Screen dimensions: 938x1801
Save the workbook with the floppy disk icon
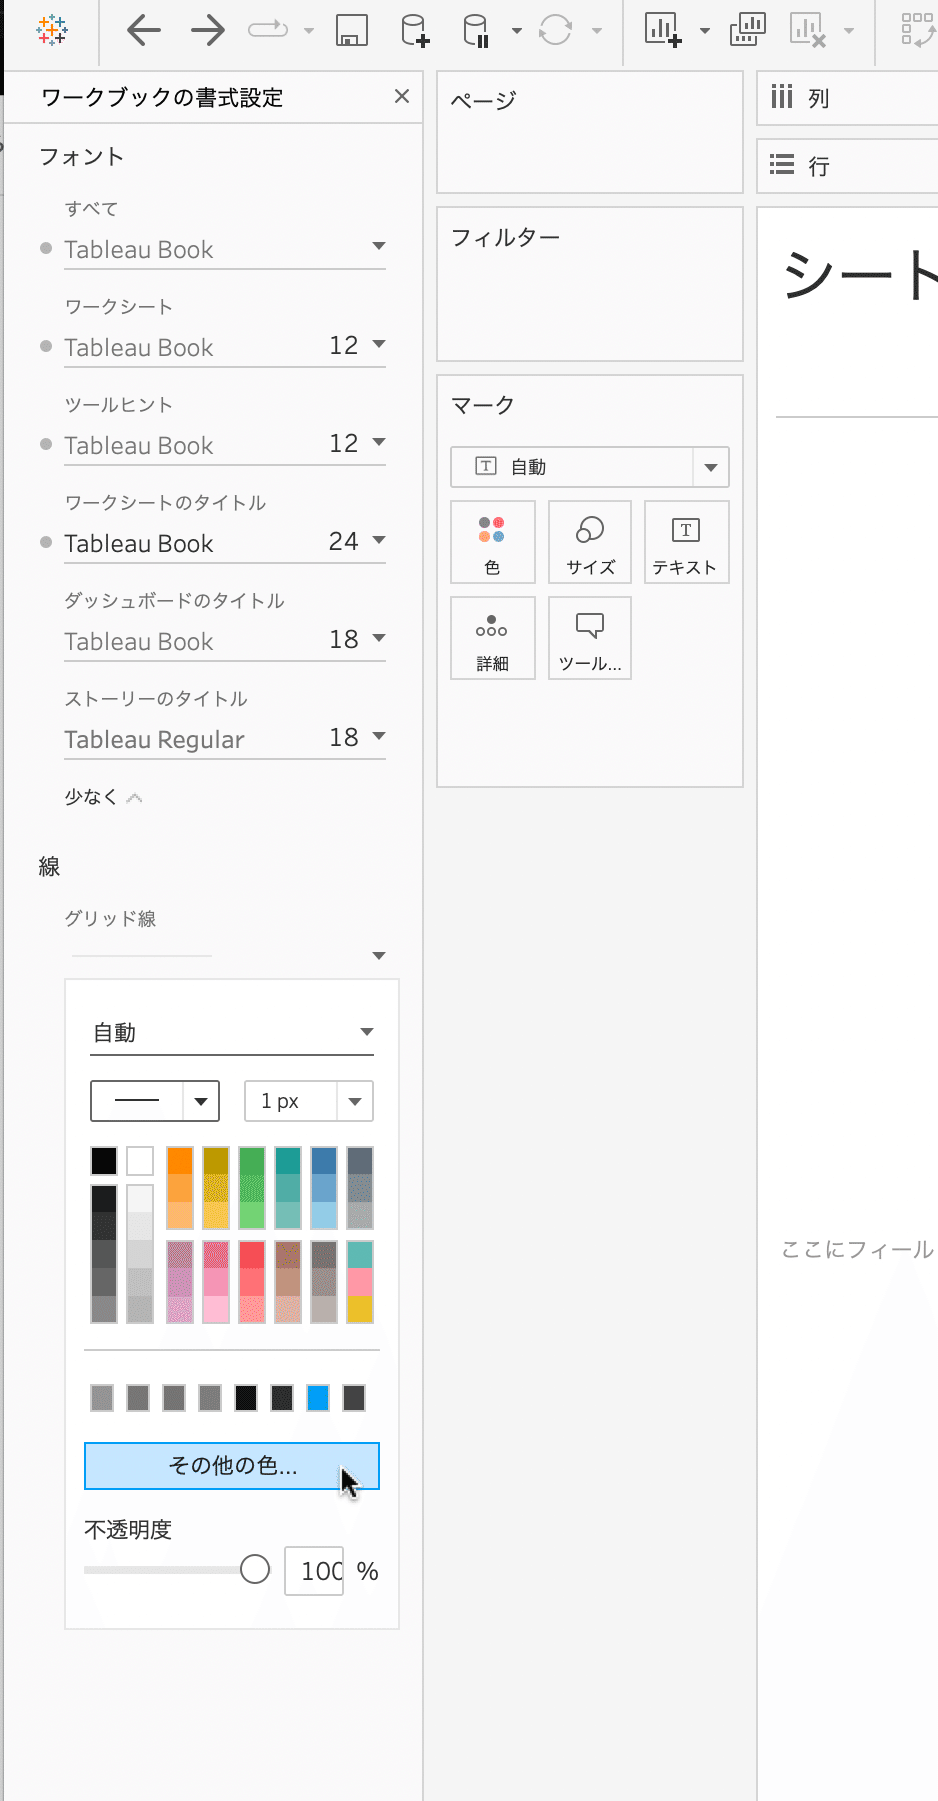(351, 30)
